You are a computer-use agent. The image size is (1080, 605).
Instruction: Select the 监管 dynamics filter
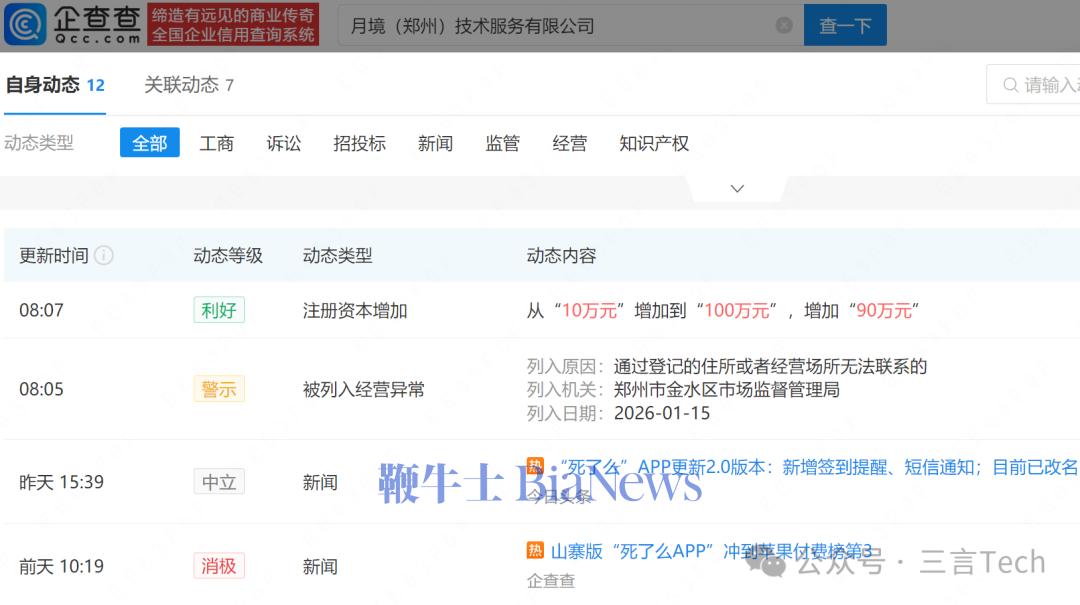(503, 143)
